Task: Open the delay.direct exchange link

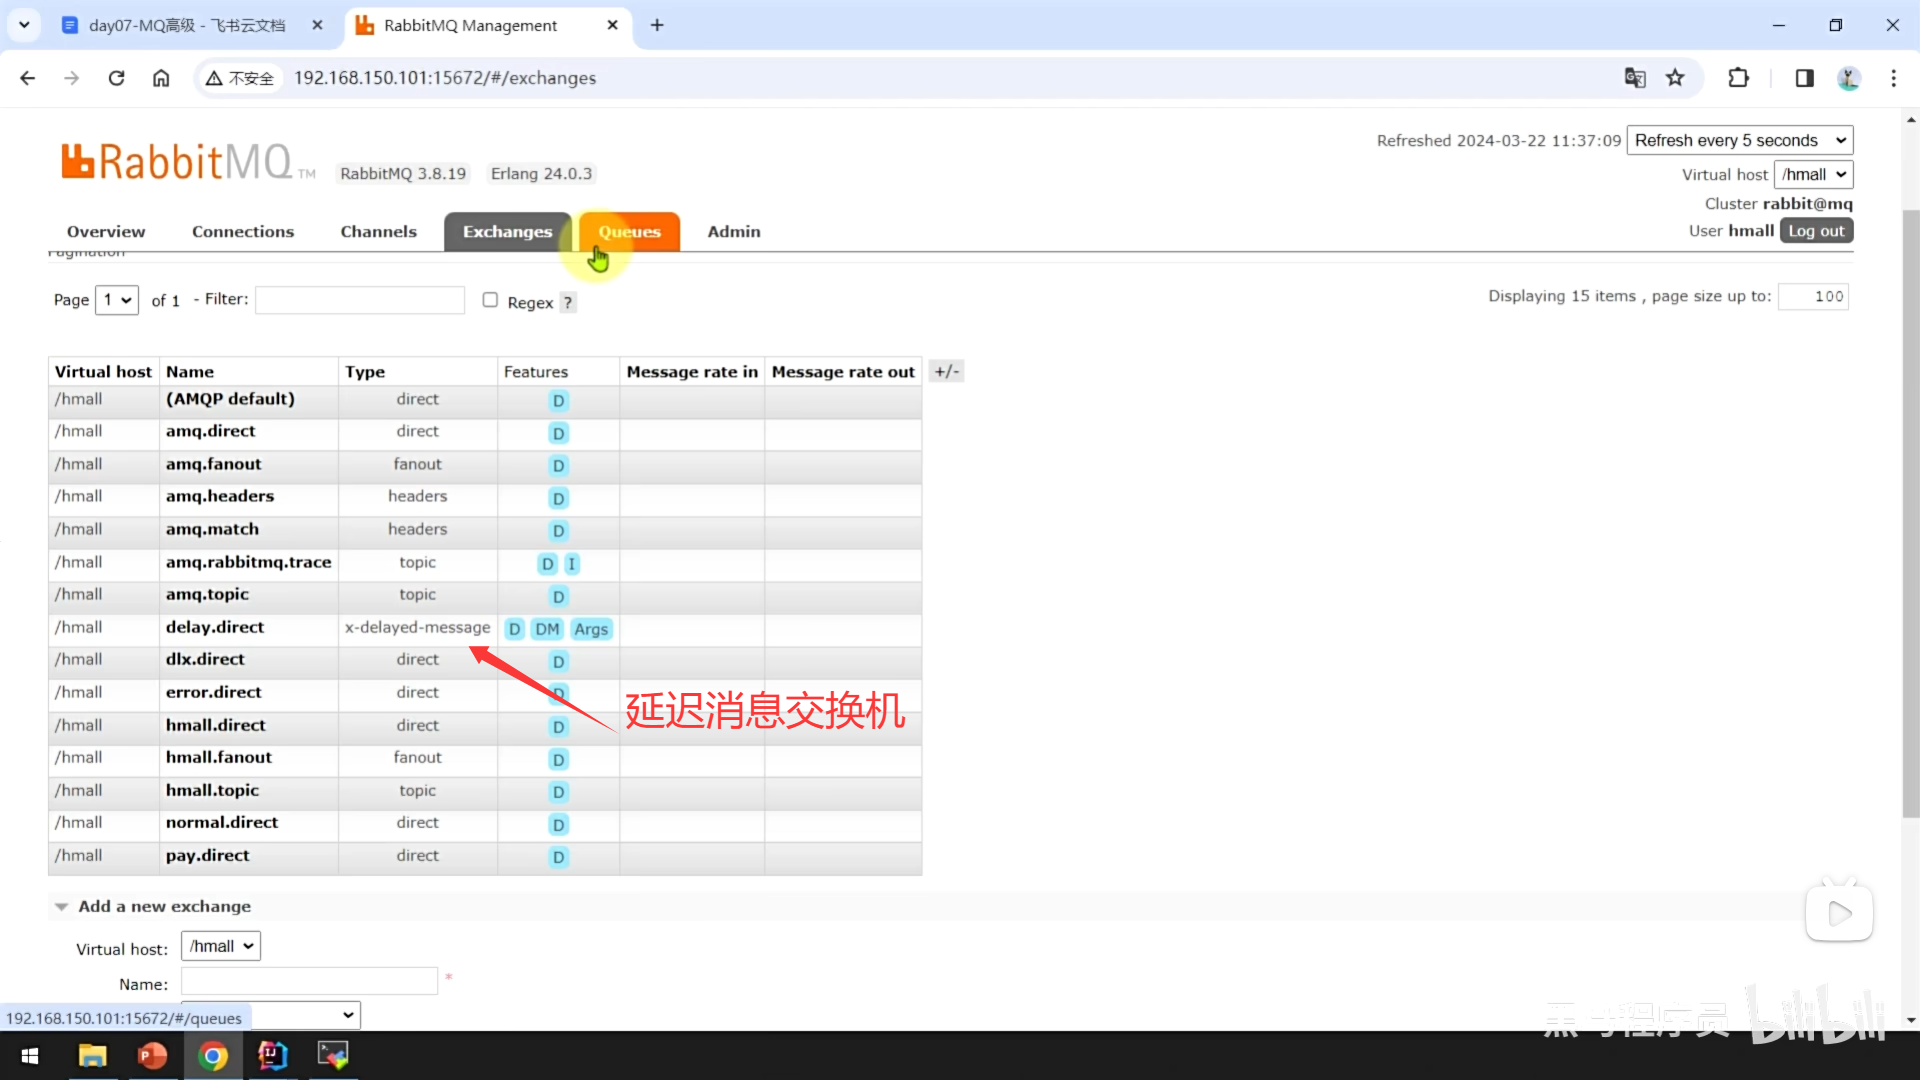Action: 215,628
